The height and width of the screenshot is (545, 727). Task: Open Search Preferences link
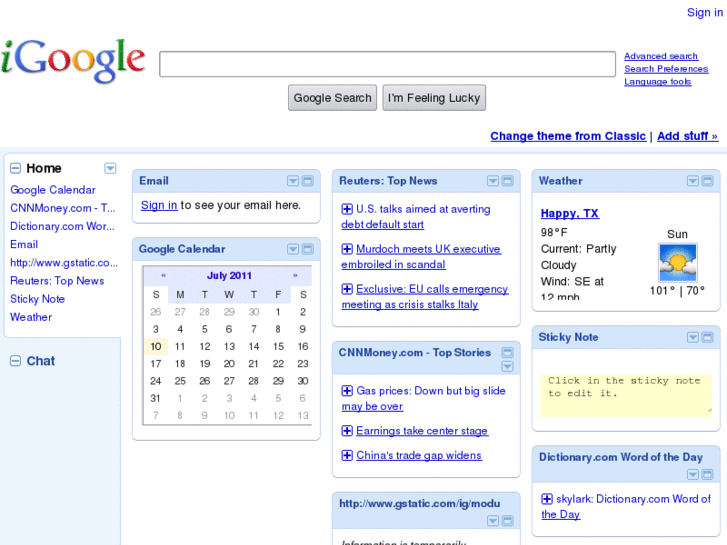click(x=666, y=69)
